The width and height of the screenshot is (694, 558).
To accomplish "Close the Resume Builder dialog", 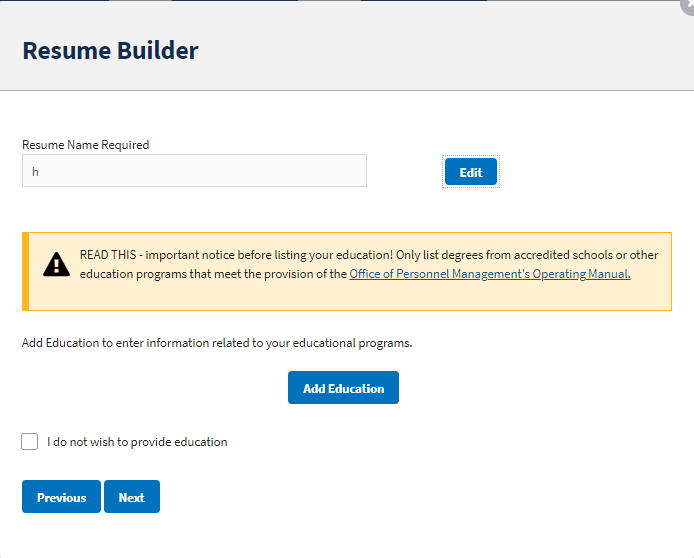I will coord(688,4).
